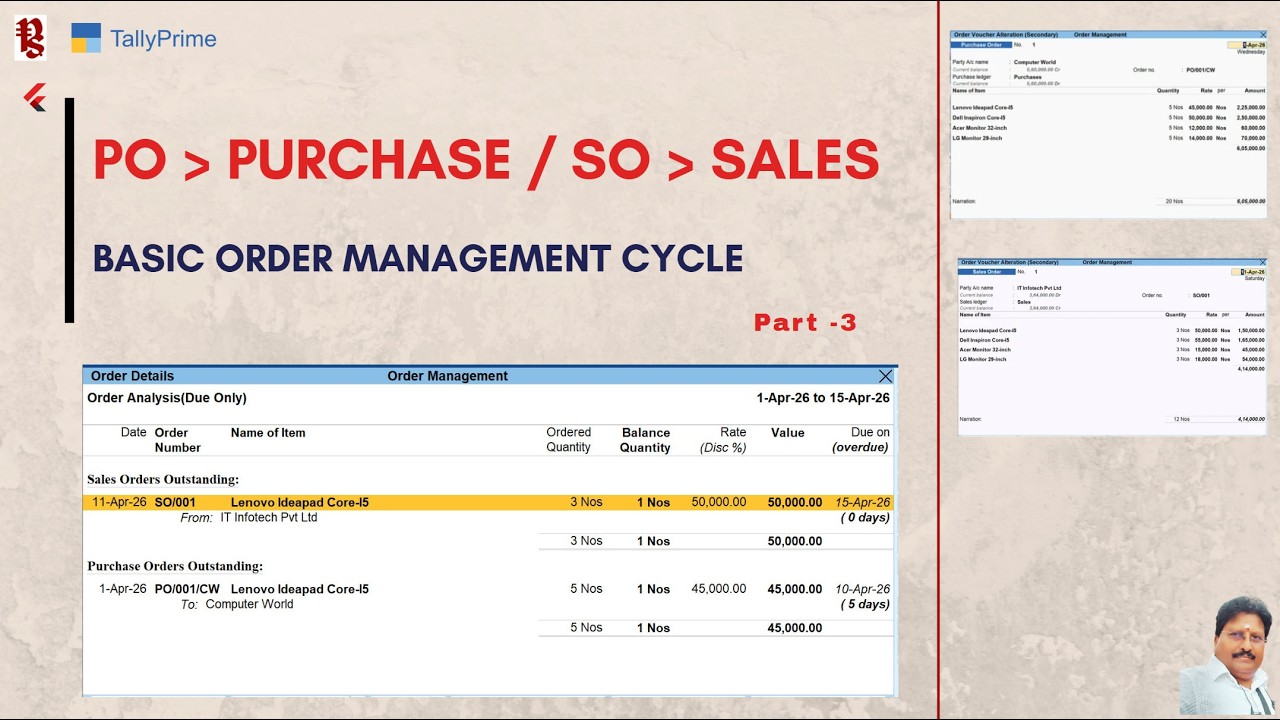Click the bold value 50,000.00 in SO/001 row

pyautogui.click(x=795, y=502)
